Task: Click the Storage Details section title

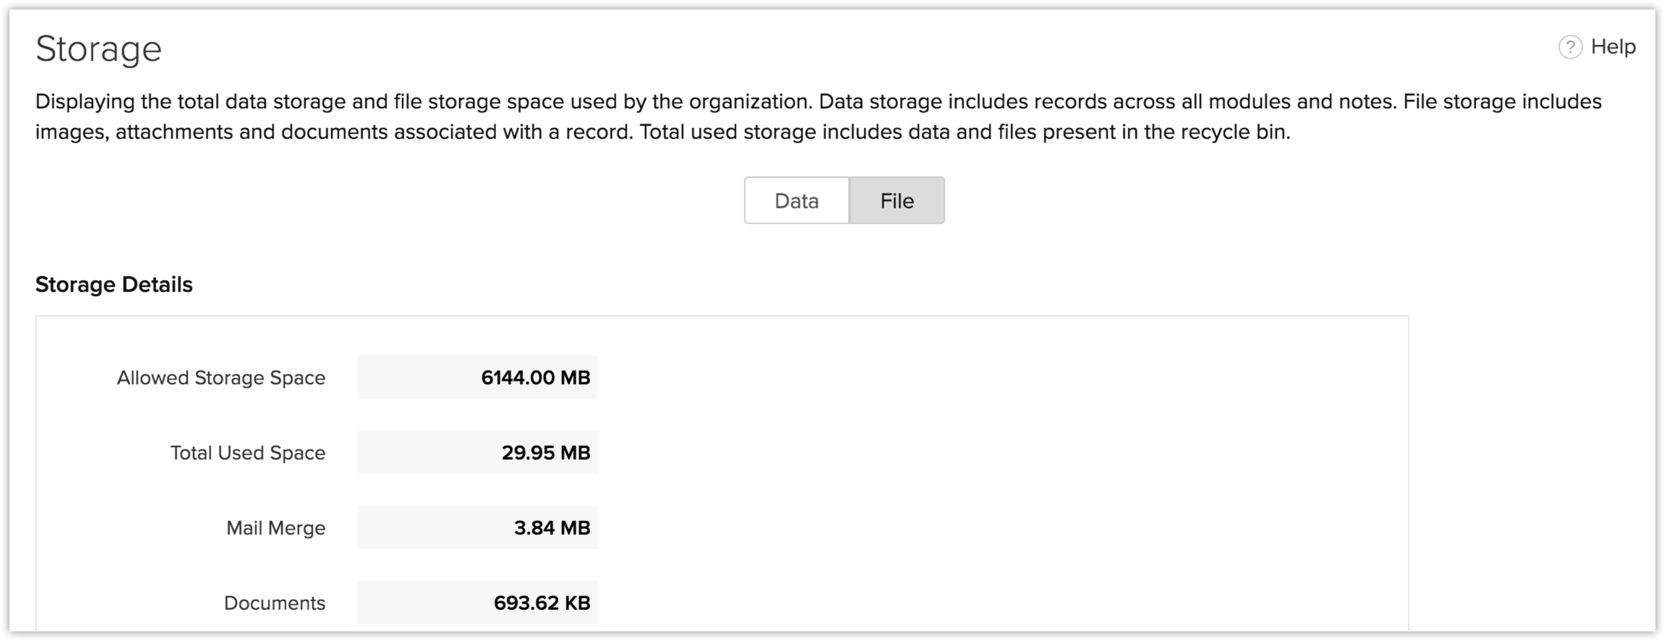Action: (x=114, y=285)
